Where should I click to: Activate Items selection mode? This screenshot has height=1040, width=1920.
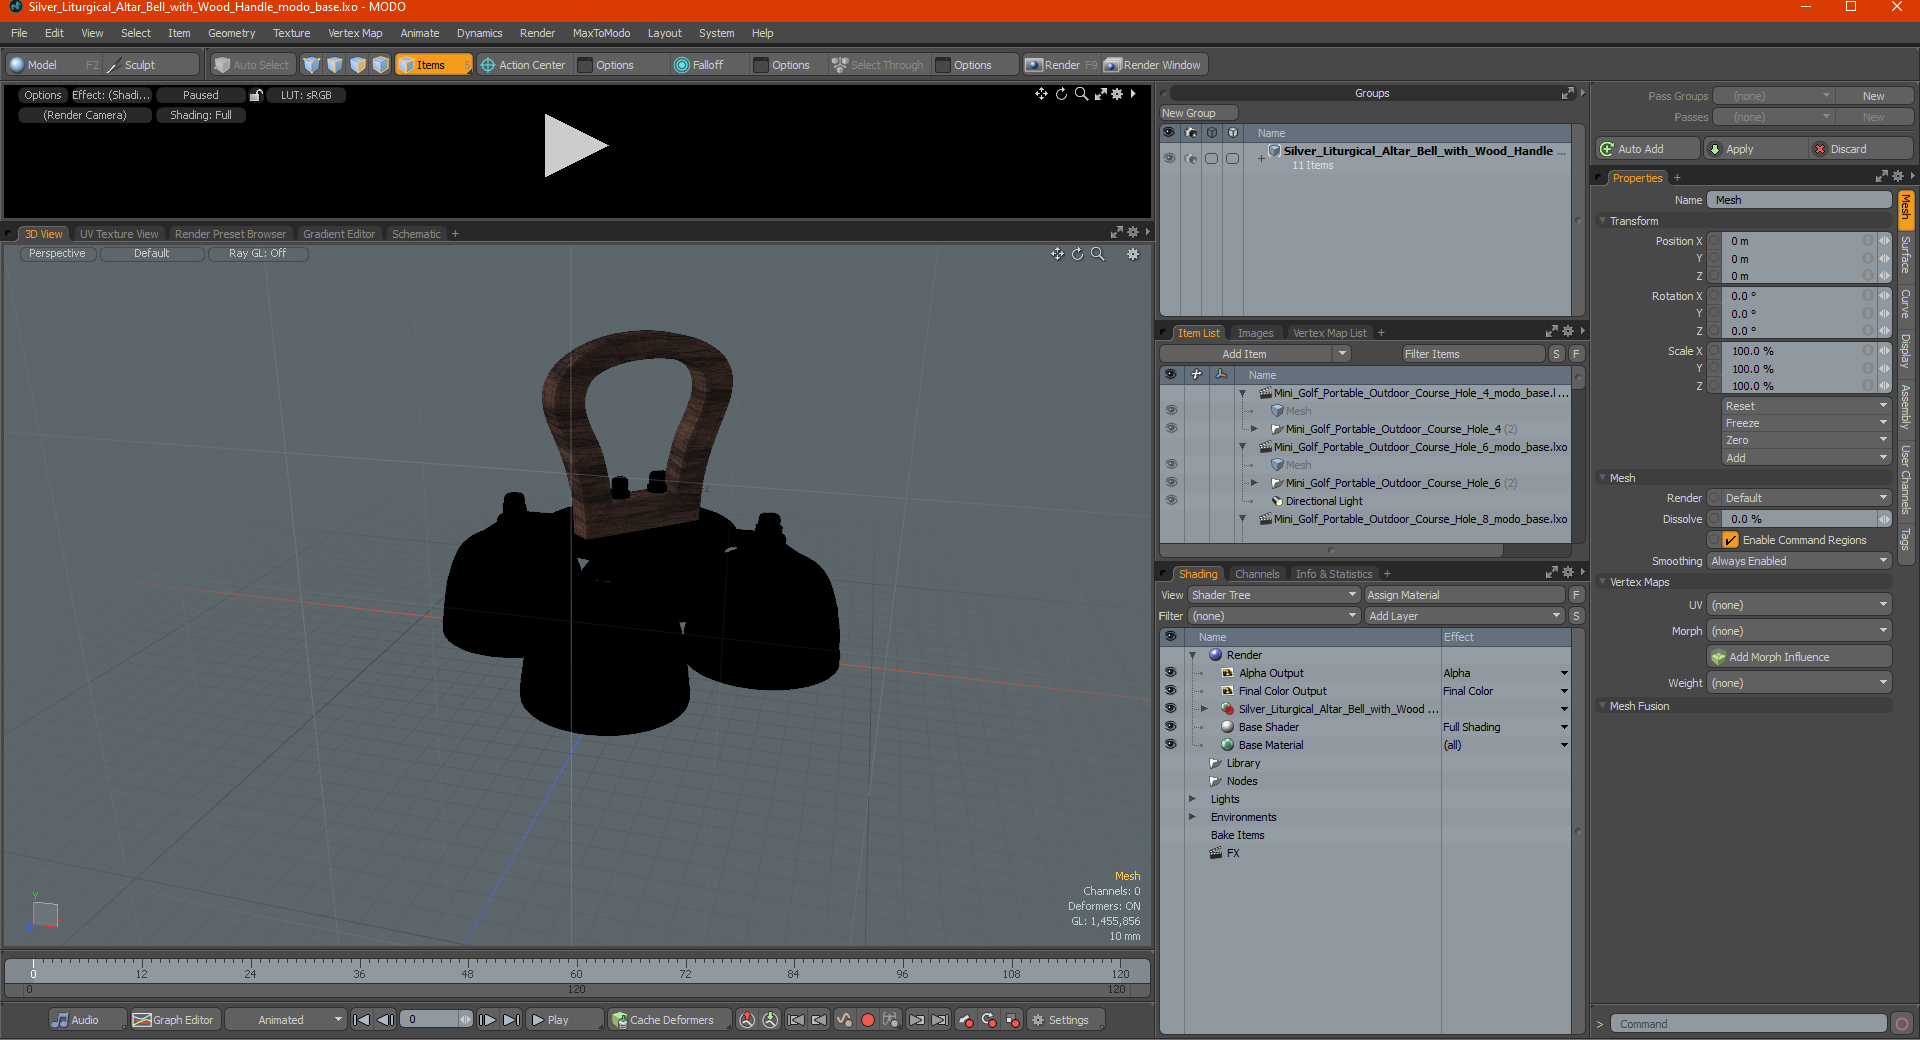(433, 65)
